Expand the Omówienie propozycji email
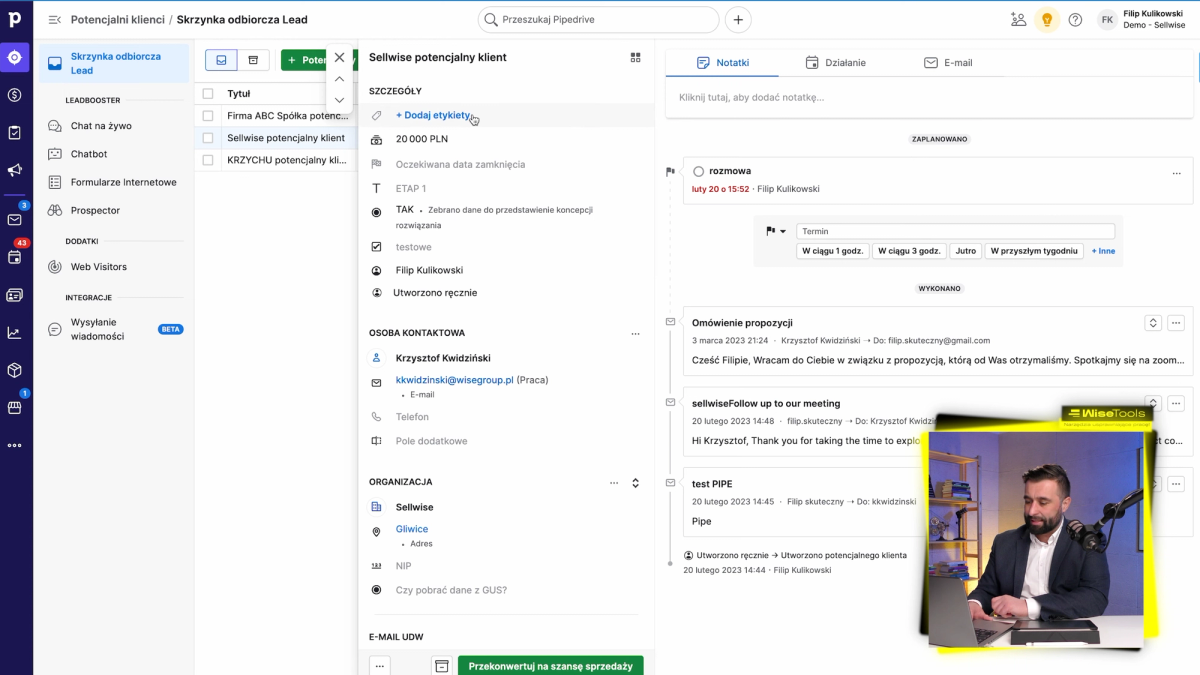The image size is (1200, 675). 1153,322
